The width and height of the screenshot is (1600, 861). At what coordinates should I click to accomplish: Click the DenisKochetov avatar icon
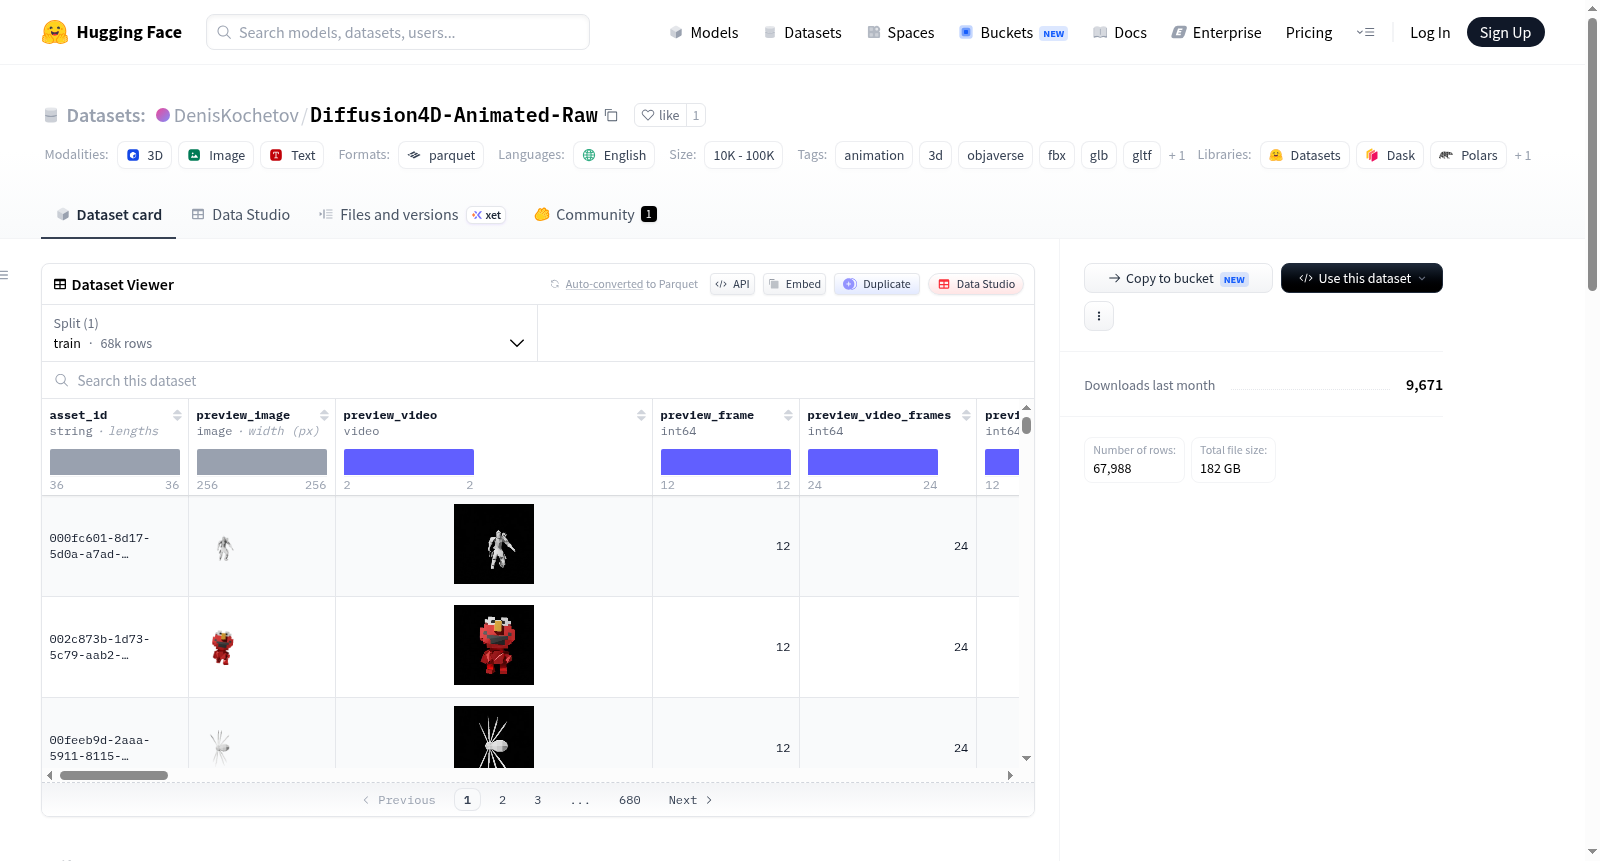(163, 115)
